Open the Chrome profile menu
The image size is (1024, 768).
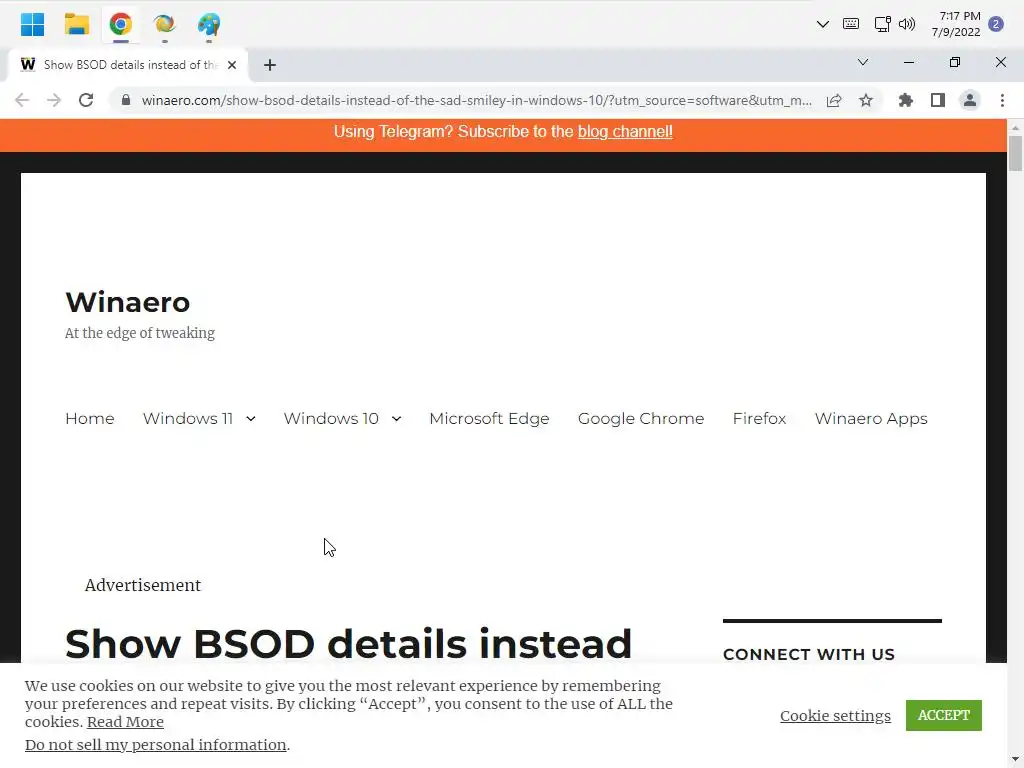(970, 100)
